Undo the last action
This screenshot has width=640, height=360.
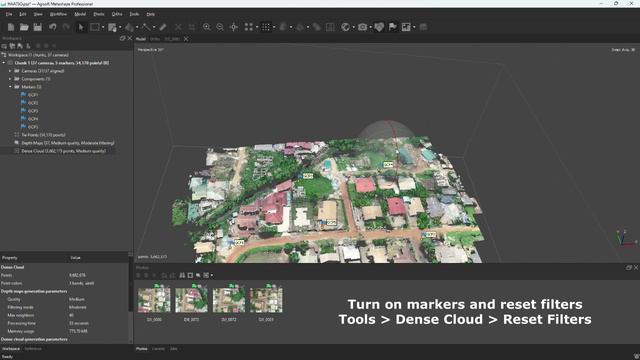53,27
